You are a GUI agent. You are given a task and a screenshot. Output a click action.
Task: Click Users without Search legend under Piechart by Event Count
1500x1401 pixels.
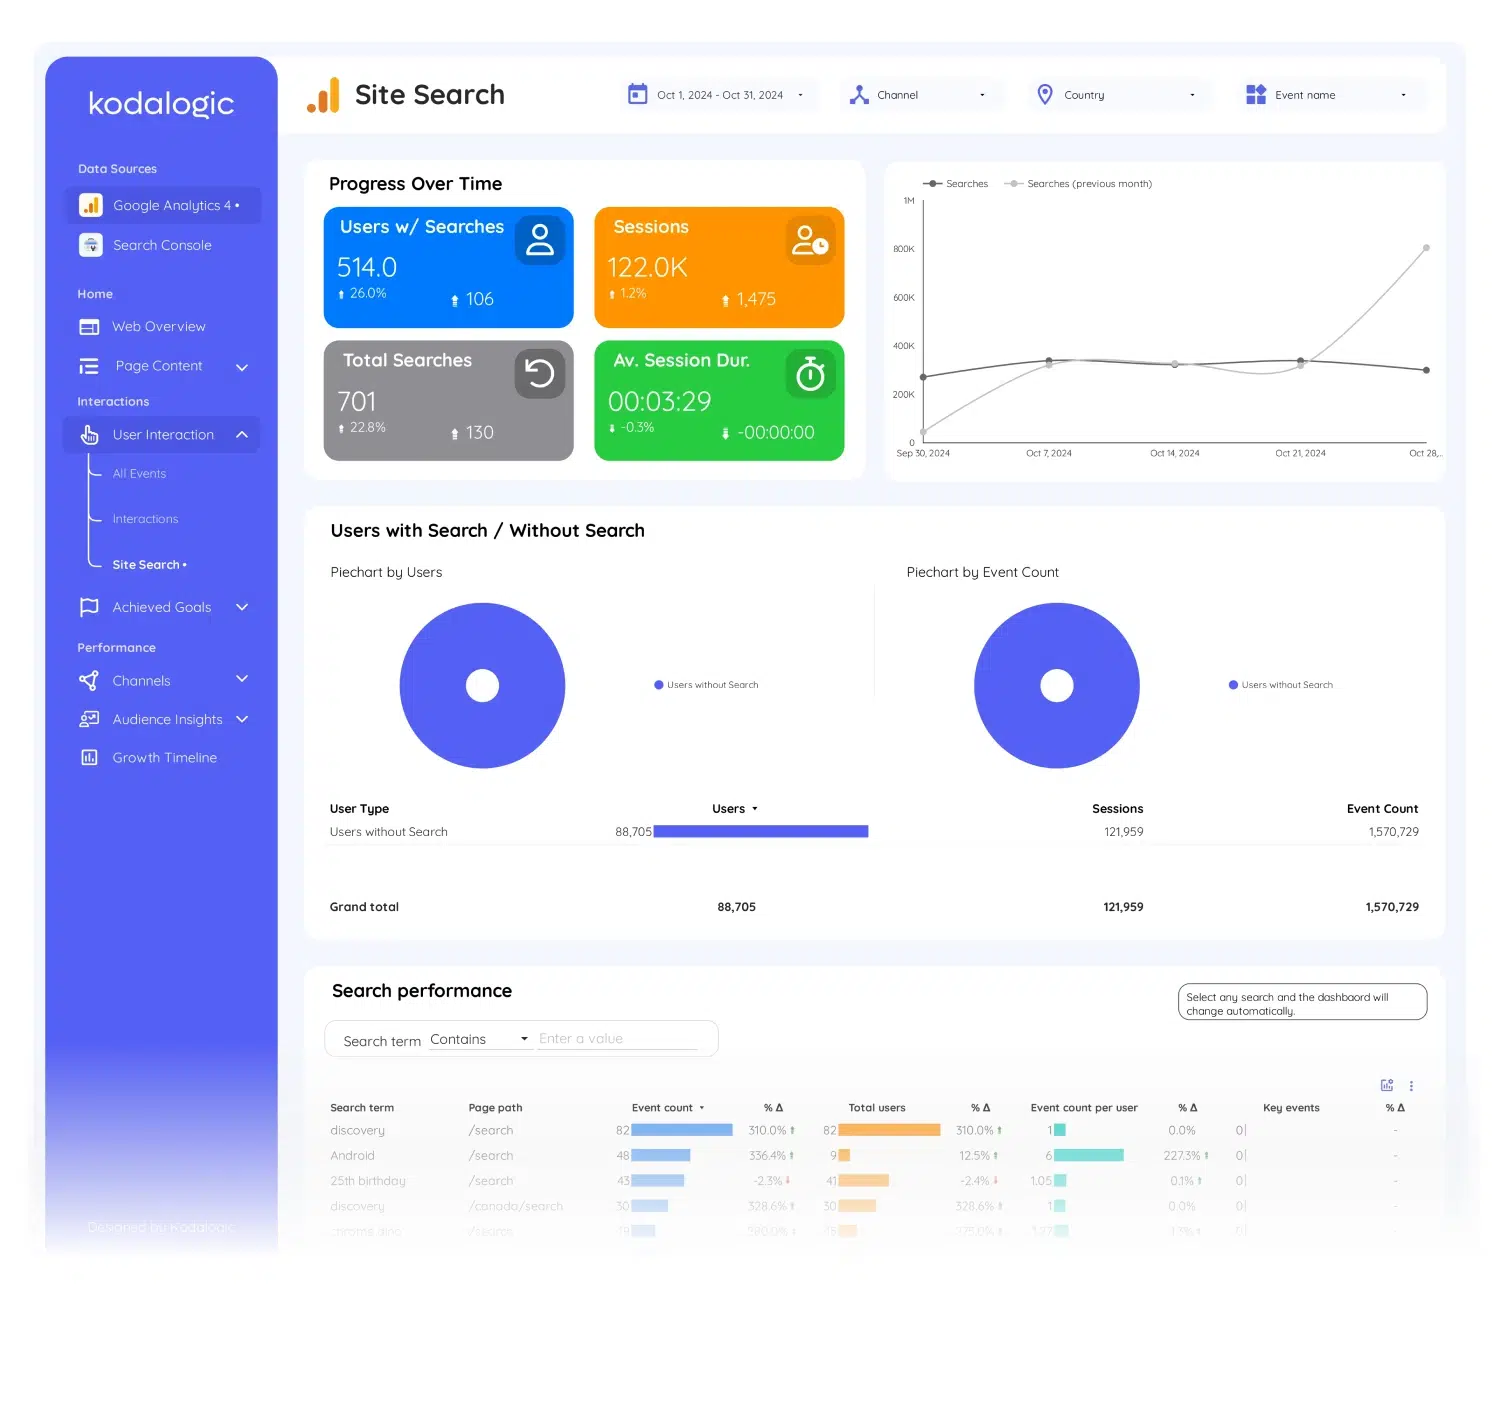click(x=1280, y=685)
